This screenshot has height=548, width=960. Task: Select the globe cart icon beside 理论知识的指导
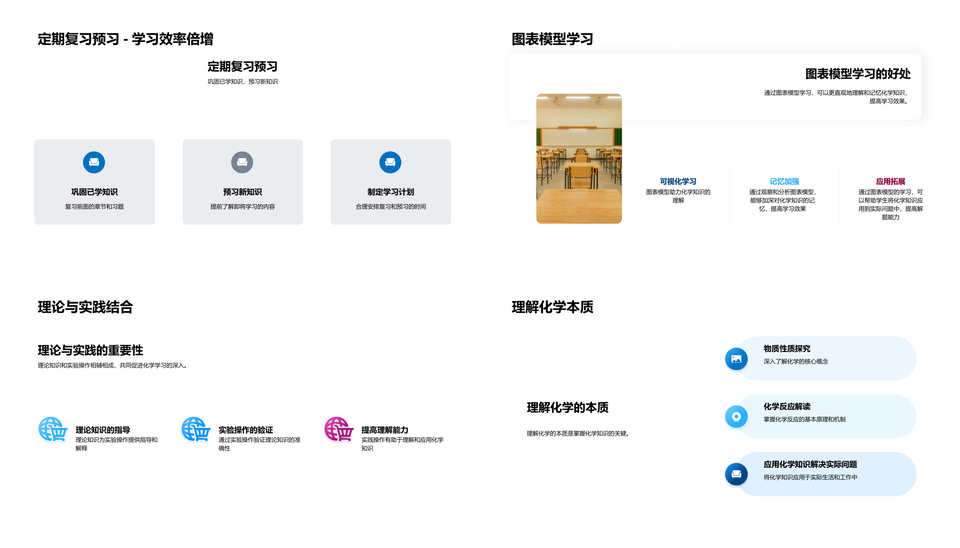(x=51, y=430)
